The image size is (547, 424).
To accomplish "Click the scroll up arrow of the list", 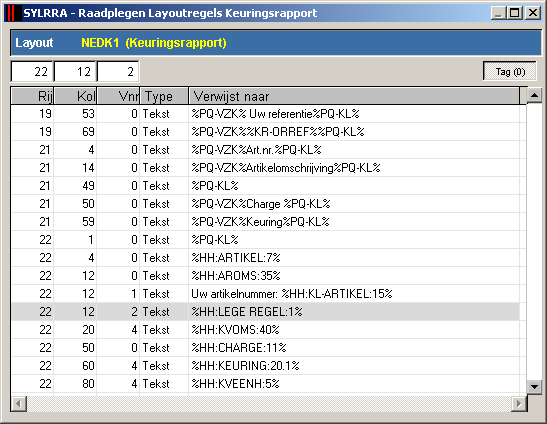I will pyautogui.click(x=534, y=95).
